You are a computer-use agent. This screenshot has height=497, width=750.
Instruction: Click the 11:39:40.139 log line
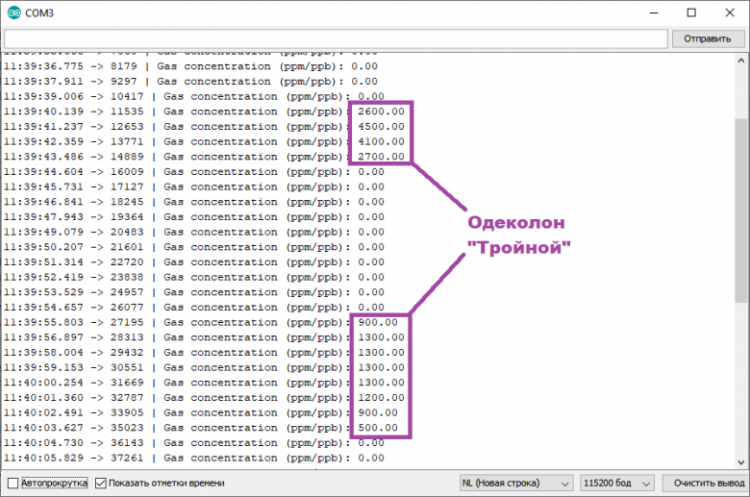click(x=180, y=112)
